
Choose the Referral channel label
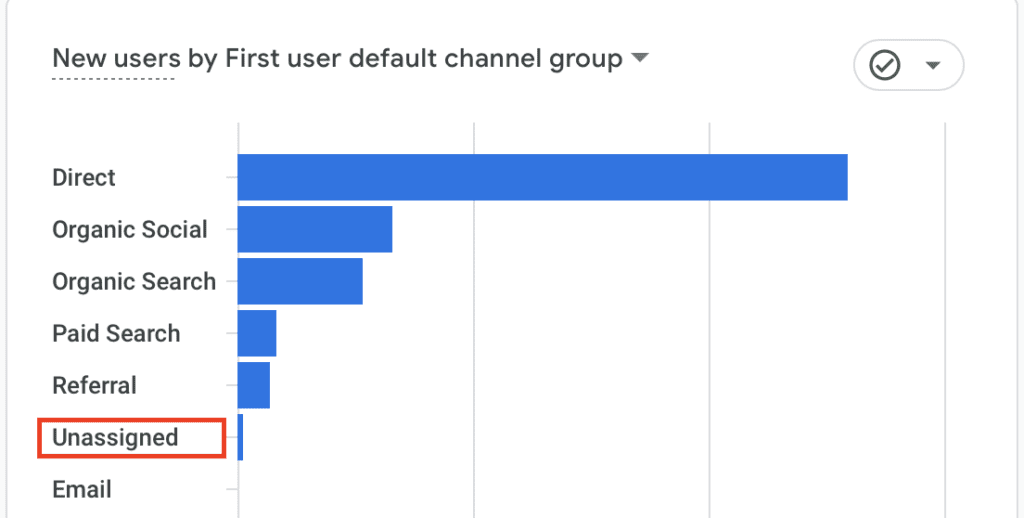pos(94,386)
